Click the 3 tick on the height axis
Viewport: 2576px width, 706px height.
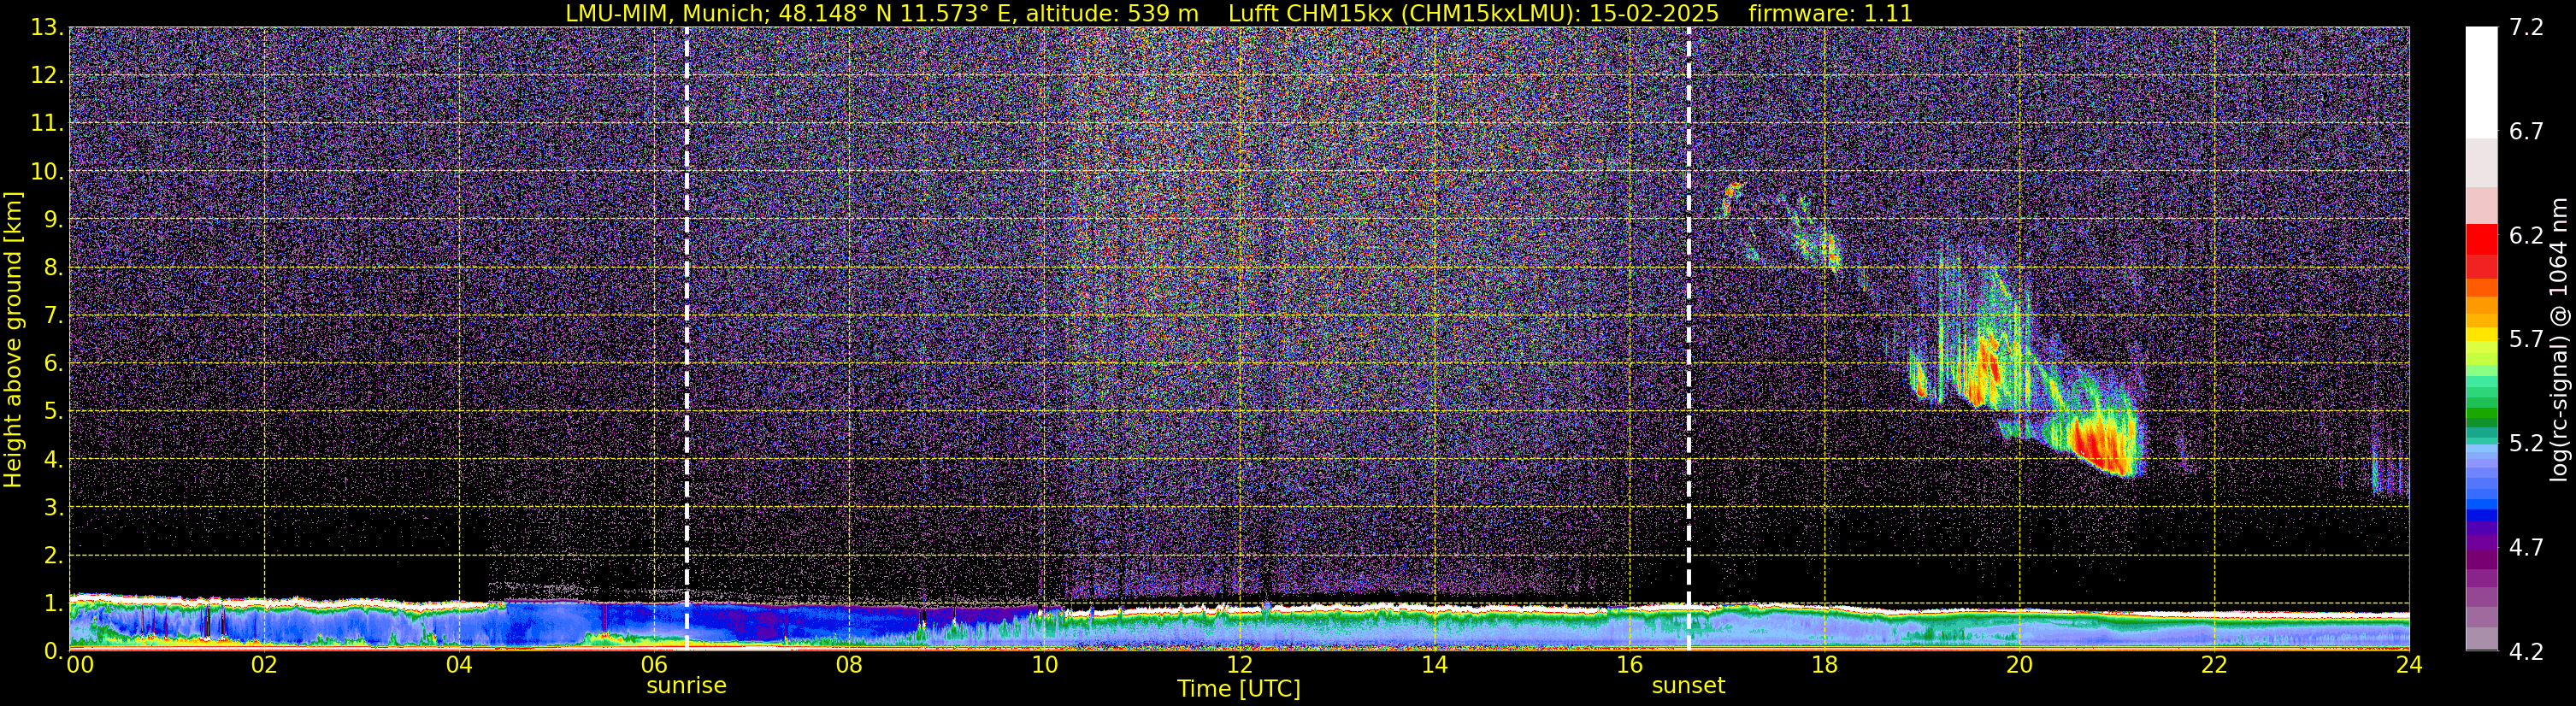click(x=52, y=508)
